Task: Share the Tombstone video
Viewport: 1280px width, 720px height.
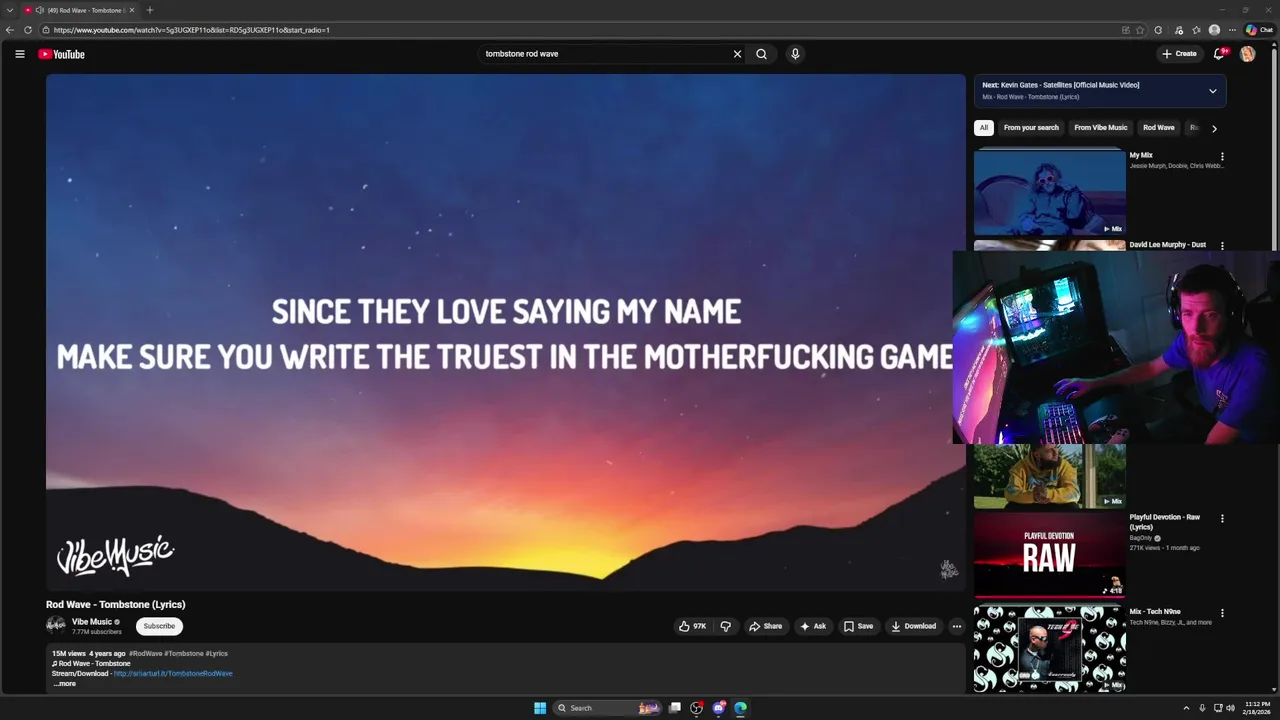Action: [x=765, y=626]
